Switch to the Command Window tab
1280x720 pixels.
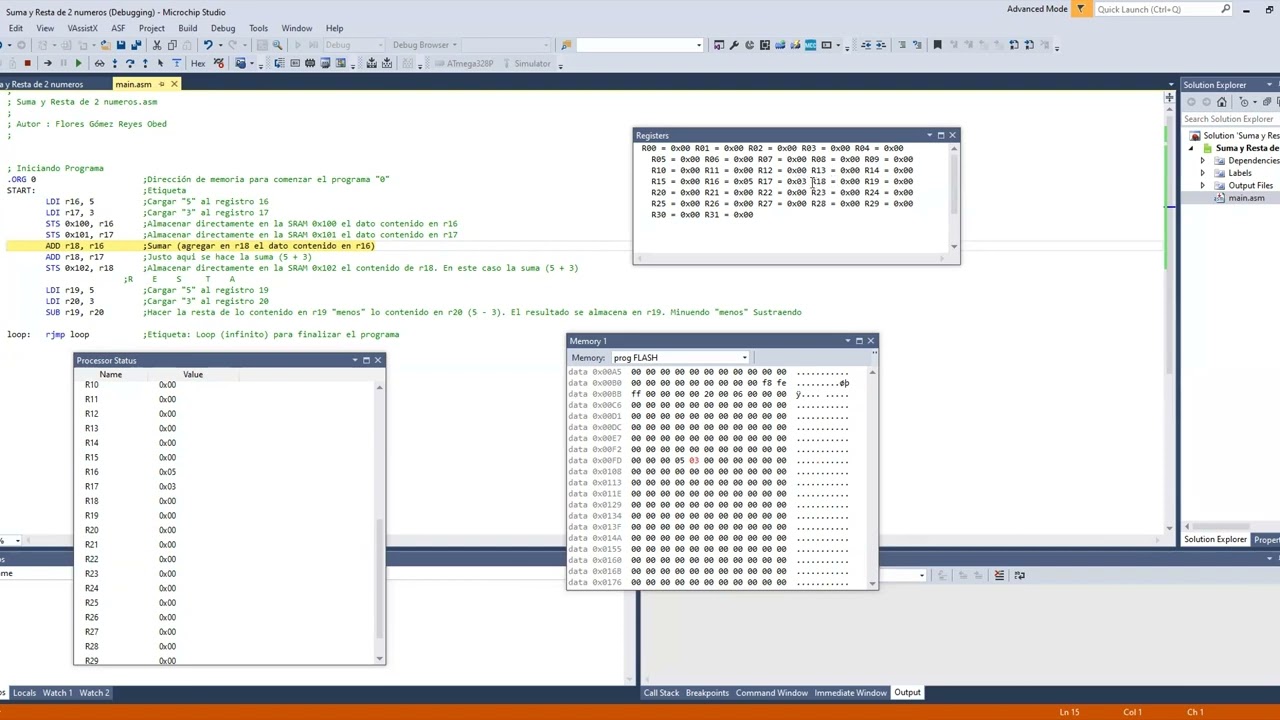[771, 692]
